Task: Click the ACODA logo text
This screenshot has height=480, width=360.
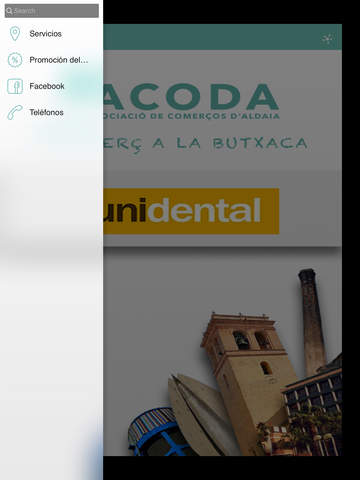Action: tap(191, 97)
